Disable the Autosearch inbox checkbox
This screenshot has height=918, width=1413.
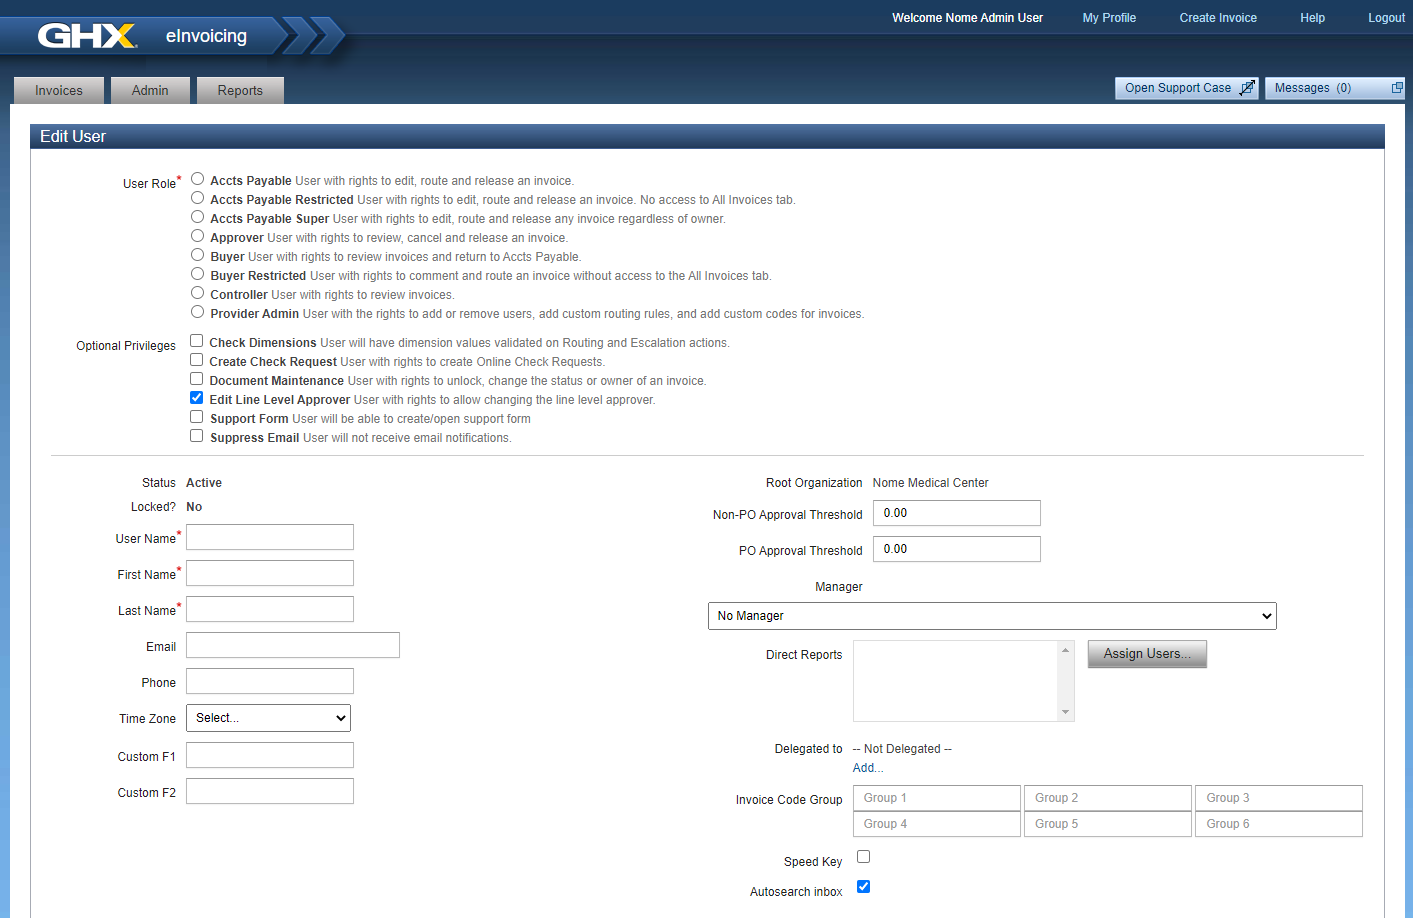[864, 887]
